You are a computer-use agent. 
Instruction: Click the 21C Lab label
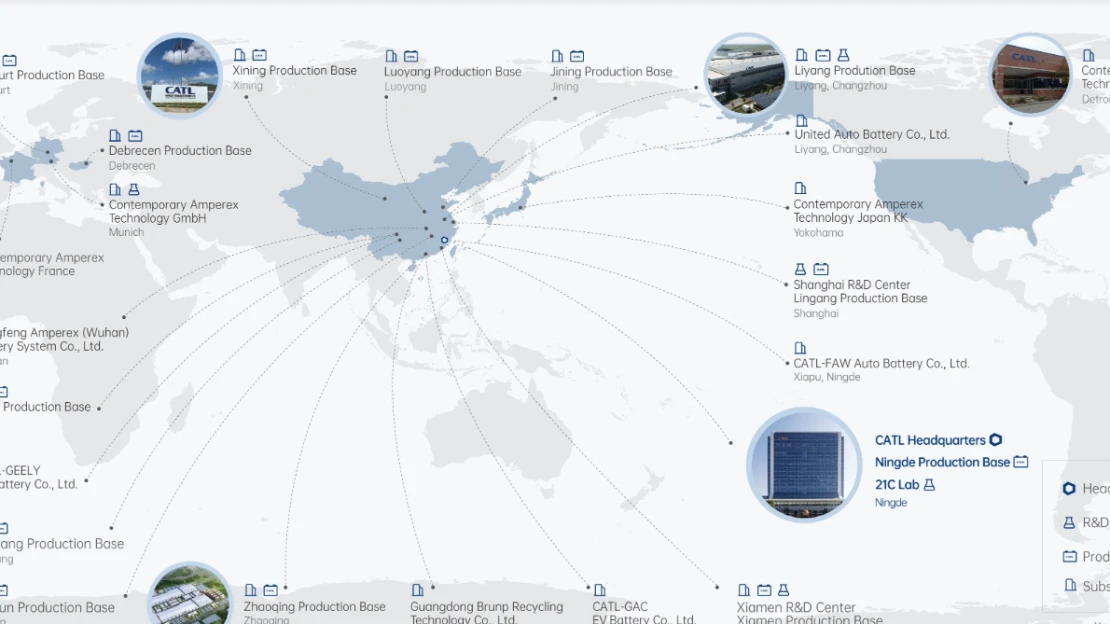click(897, 485)
